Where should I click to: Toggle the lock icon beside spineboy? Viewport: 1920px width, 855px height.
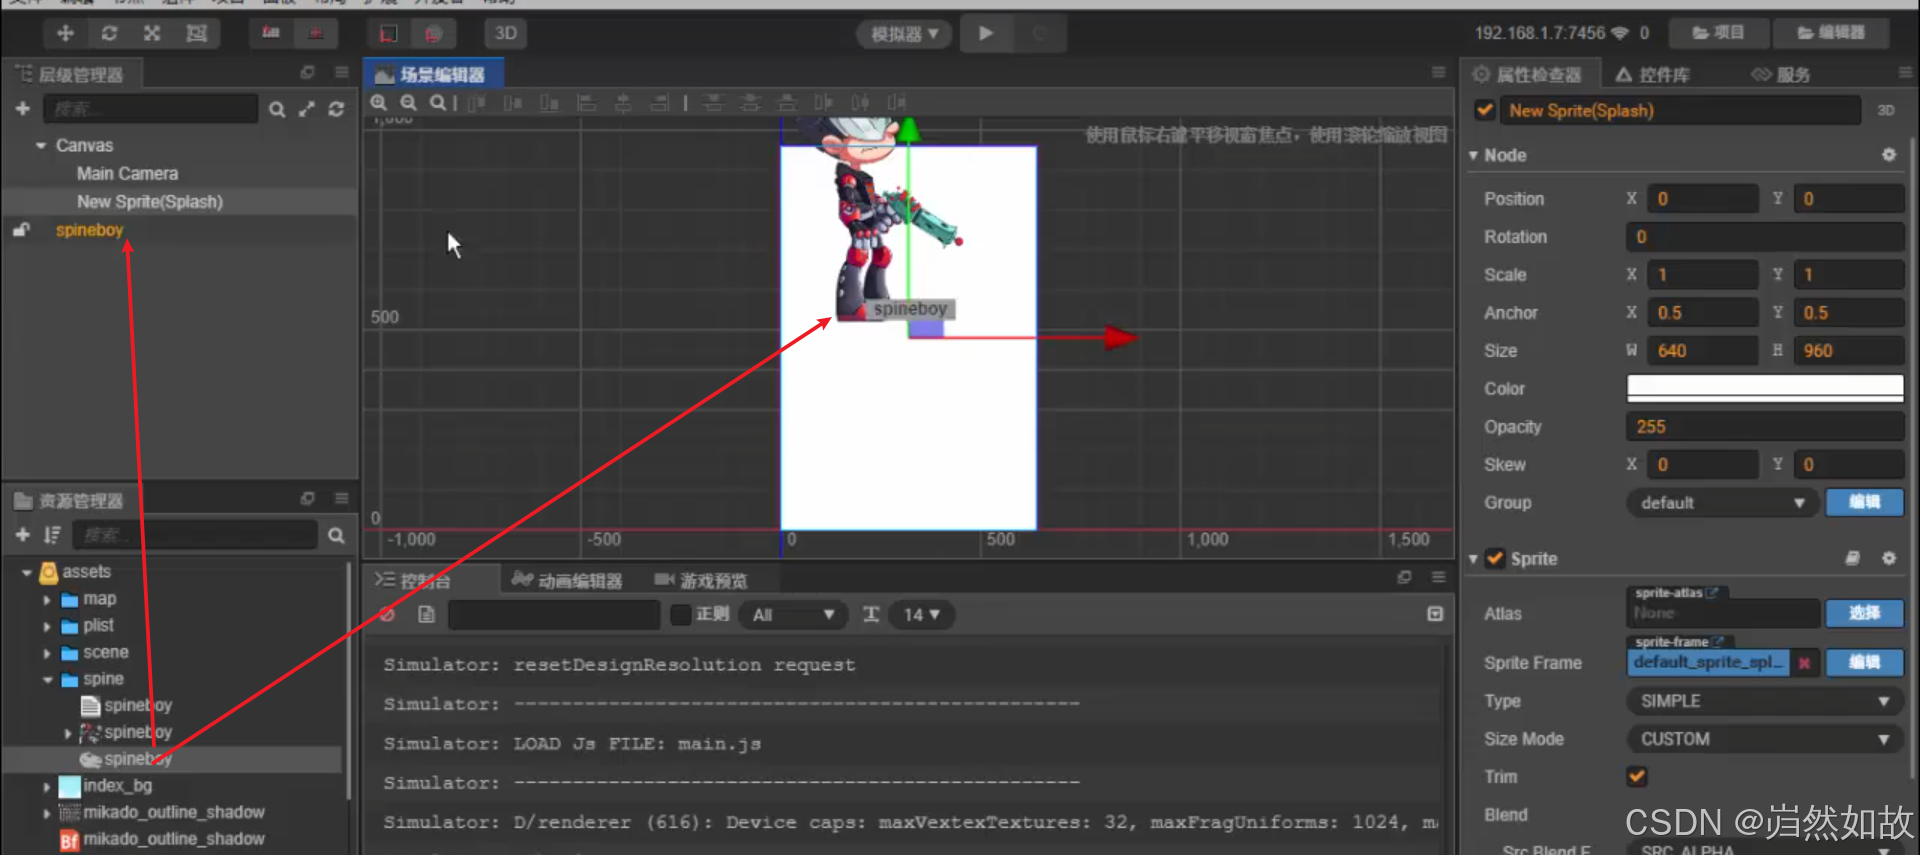[x=21, y=230]
